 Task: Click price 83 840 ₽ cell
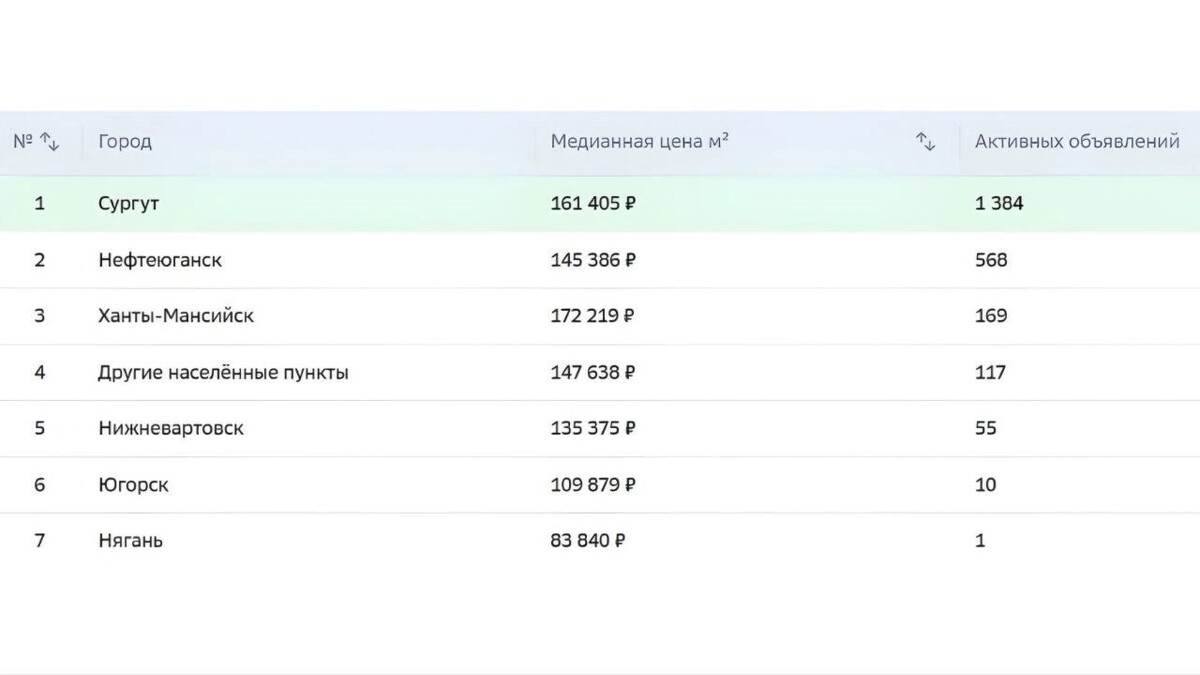[588, 541]
